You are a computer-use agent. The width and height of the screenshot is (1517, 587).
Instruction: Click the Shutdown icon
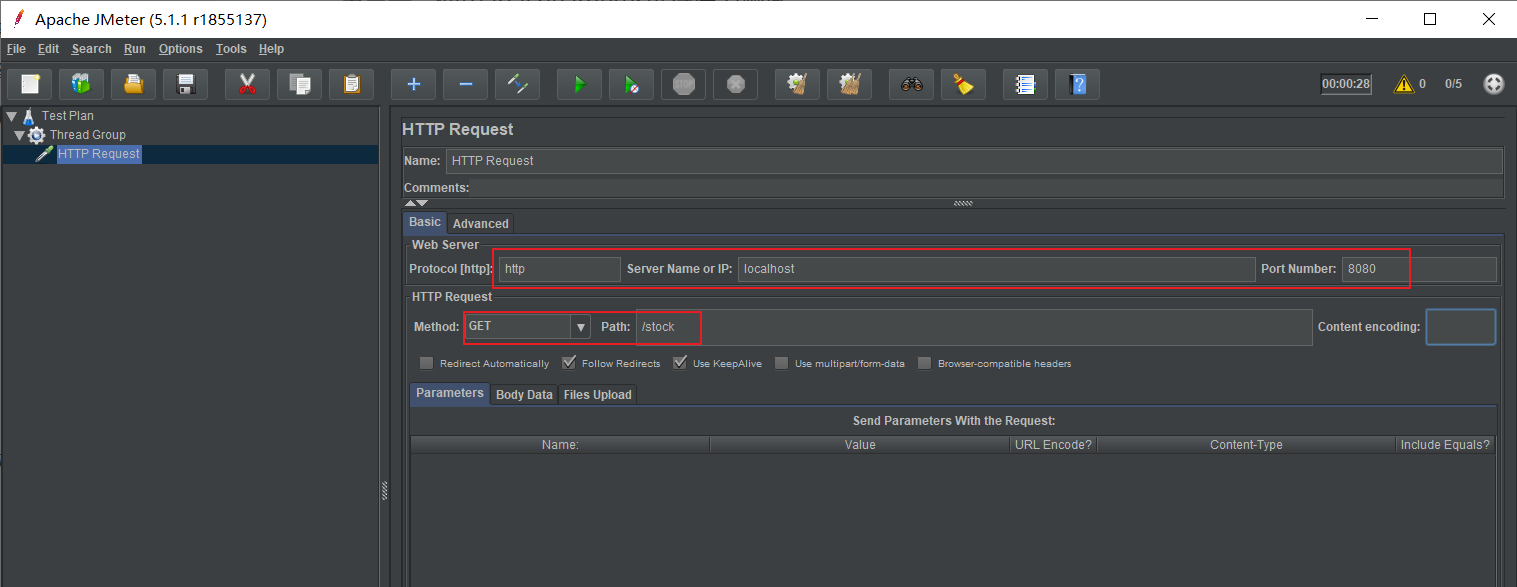[735, 84]
